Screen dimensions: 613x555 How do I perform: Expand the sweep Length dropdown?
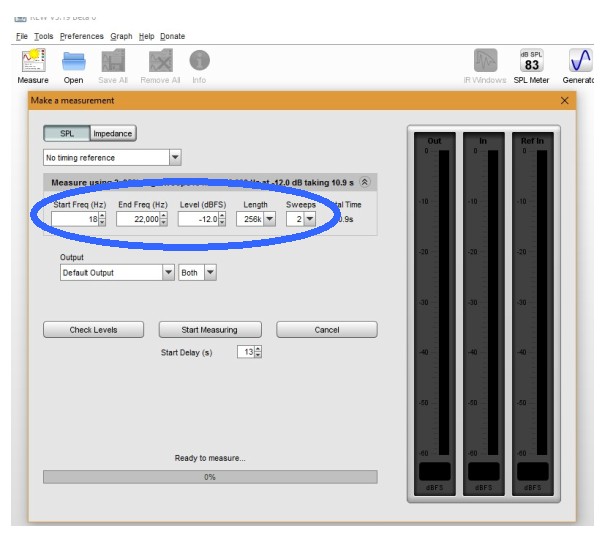coord(269,219)
